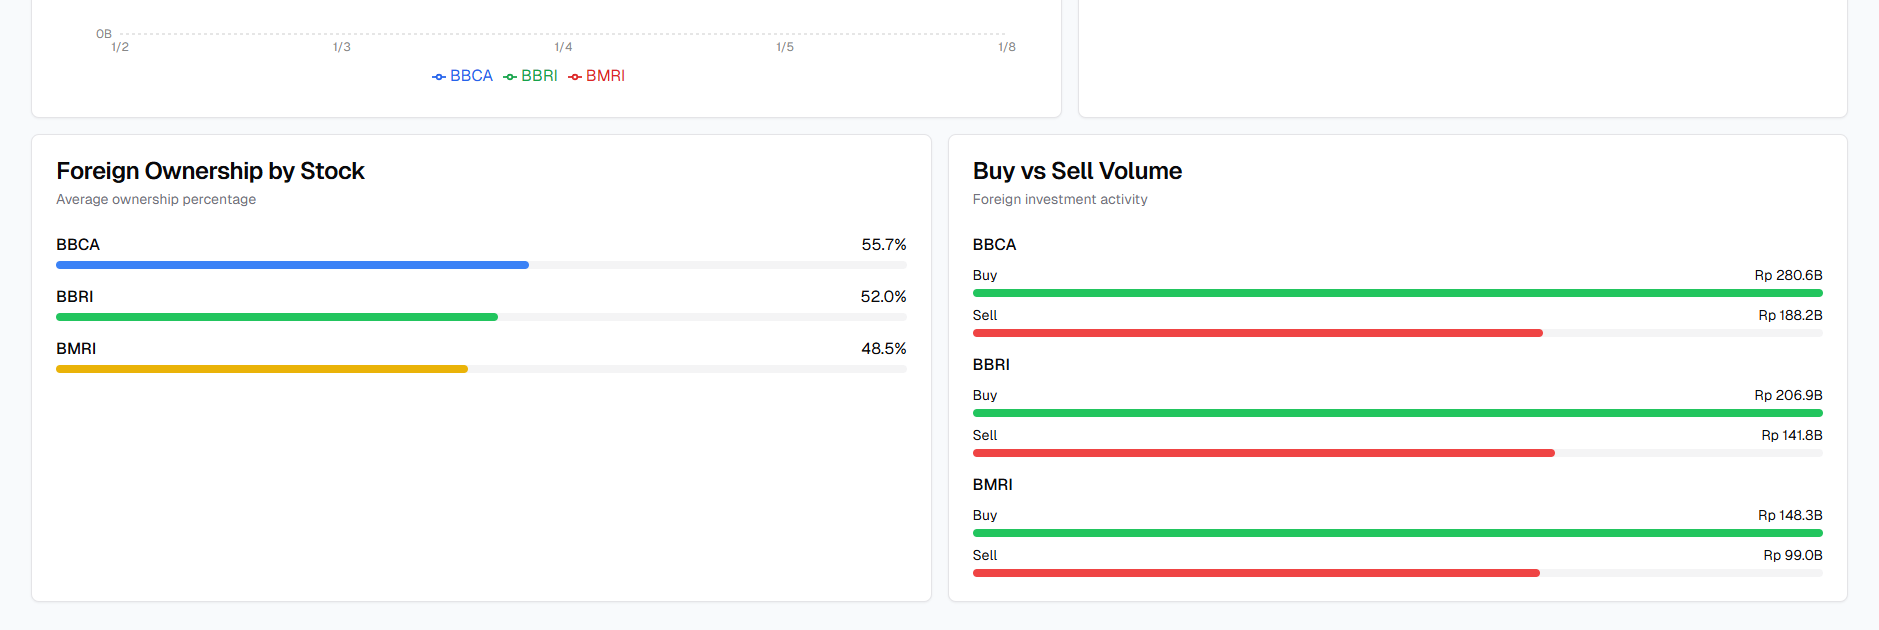The image size is (1879, 630).
Task: Click the Sell label under BMRI
Action: pos(985,555)
